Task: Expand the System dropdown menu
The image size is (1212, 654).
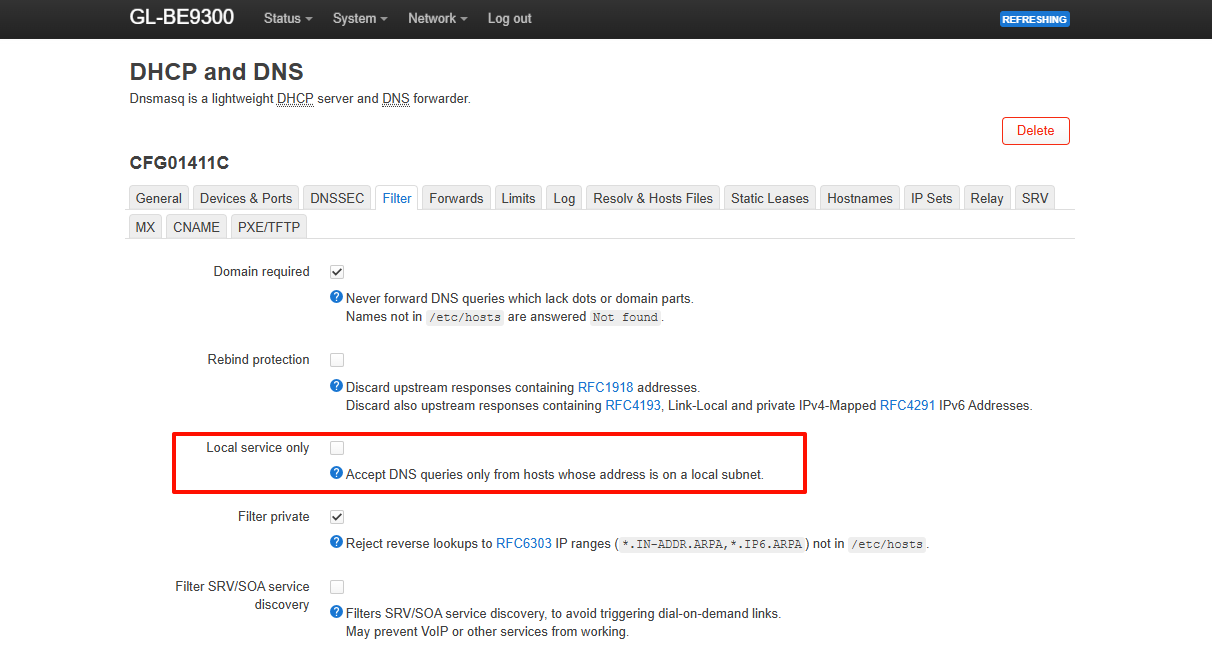Action: point(360,19)
